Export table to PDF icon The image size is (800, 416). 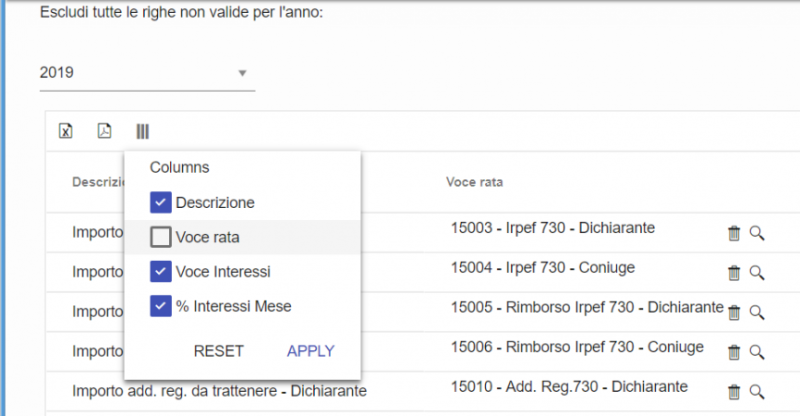click(x=104, y=131)
